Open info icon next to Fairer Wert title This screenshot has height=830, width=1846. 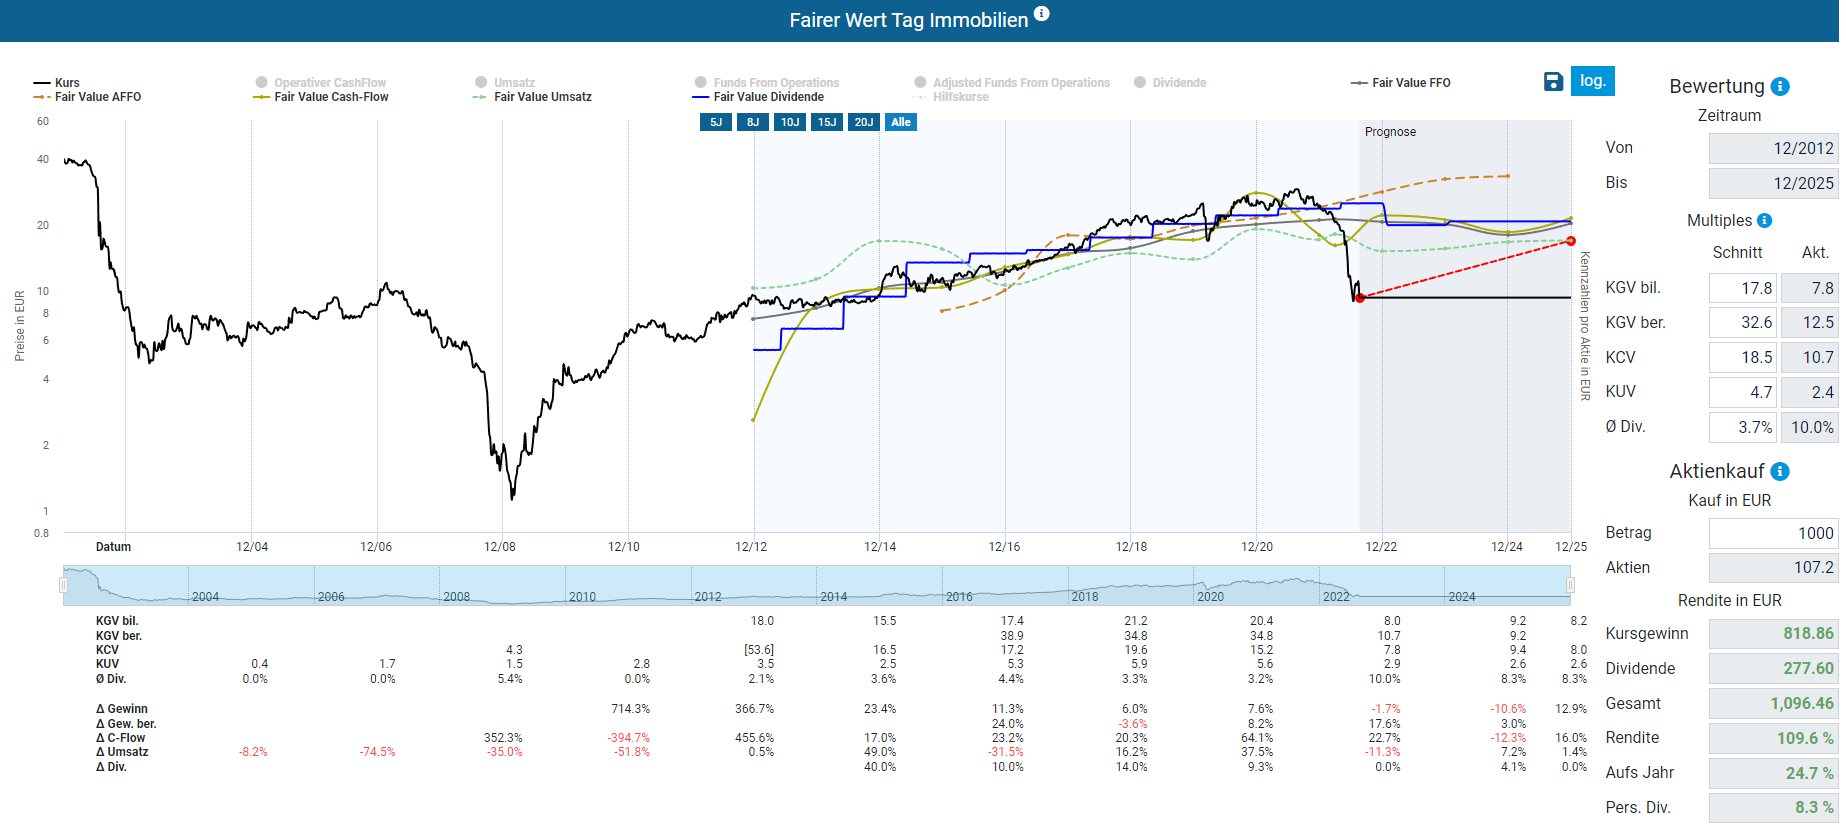point(1041,14)
